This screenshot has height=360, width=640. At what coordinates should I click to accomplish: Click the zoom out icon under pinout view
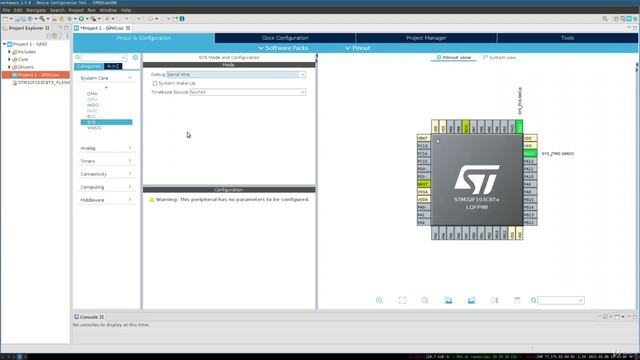point(425,300)
